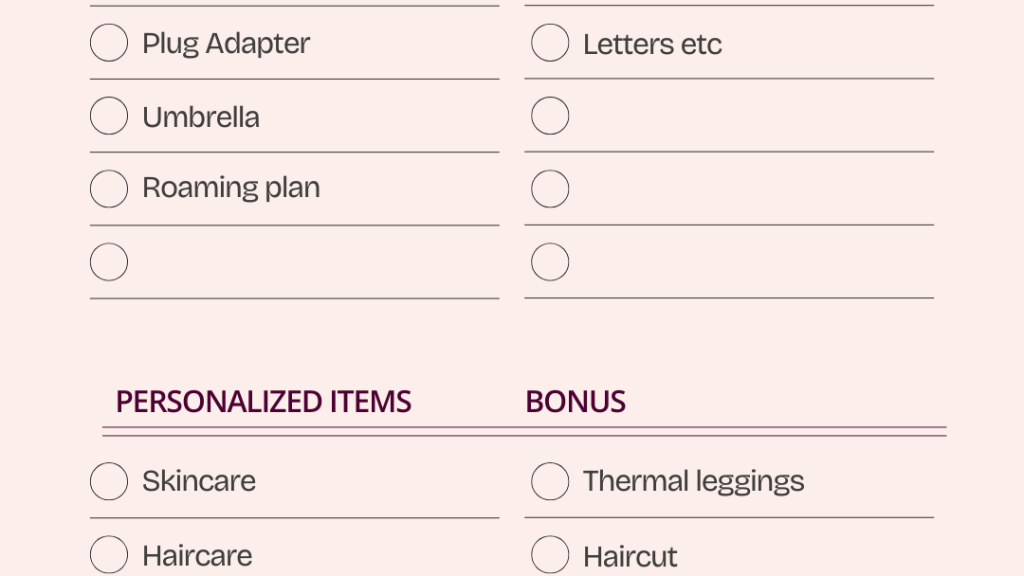
Task: Mark the Skincare circle as done
Action: click(x=108, y=481)
